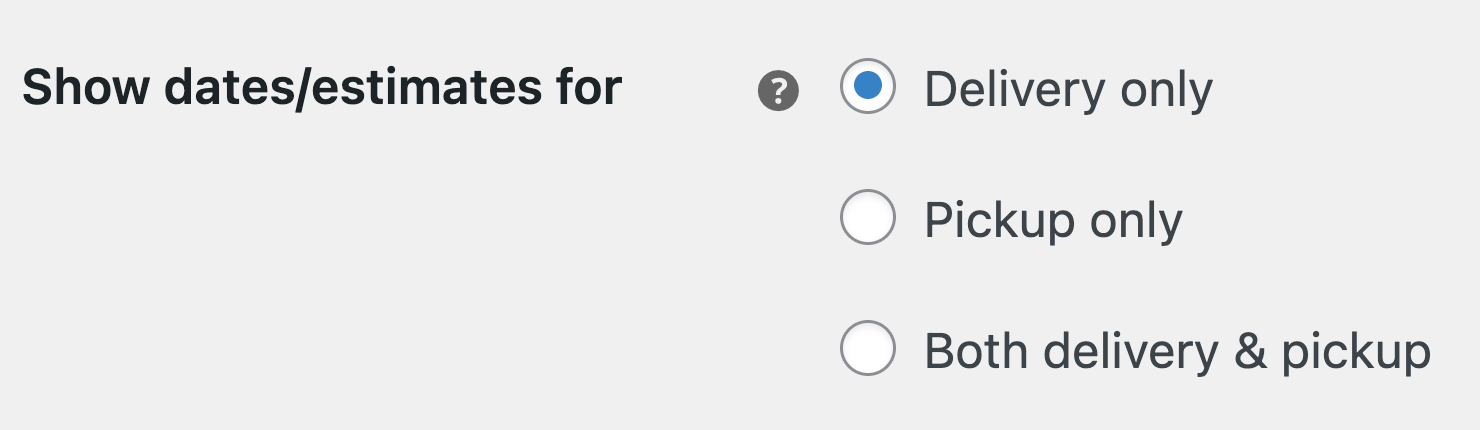Select the "Pickup only" radio button

tap(867, 217)
